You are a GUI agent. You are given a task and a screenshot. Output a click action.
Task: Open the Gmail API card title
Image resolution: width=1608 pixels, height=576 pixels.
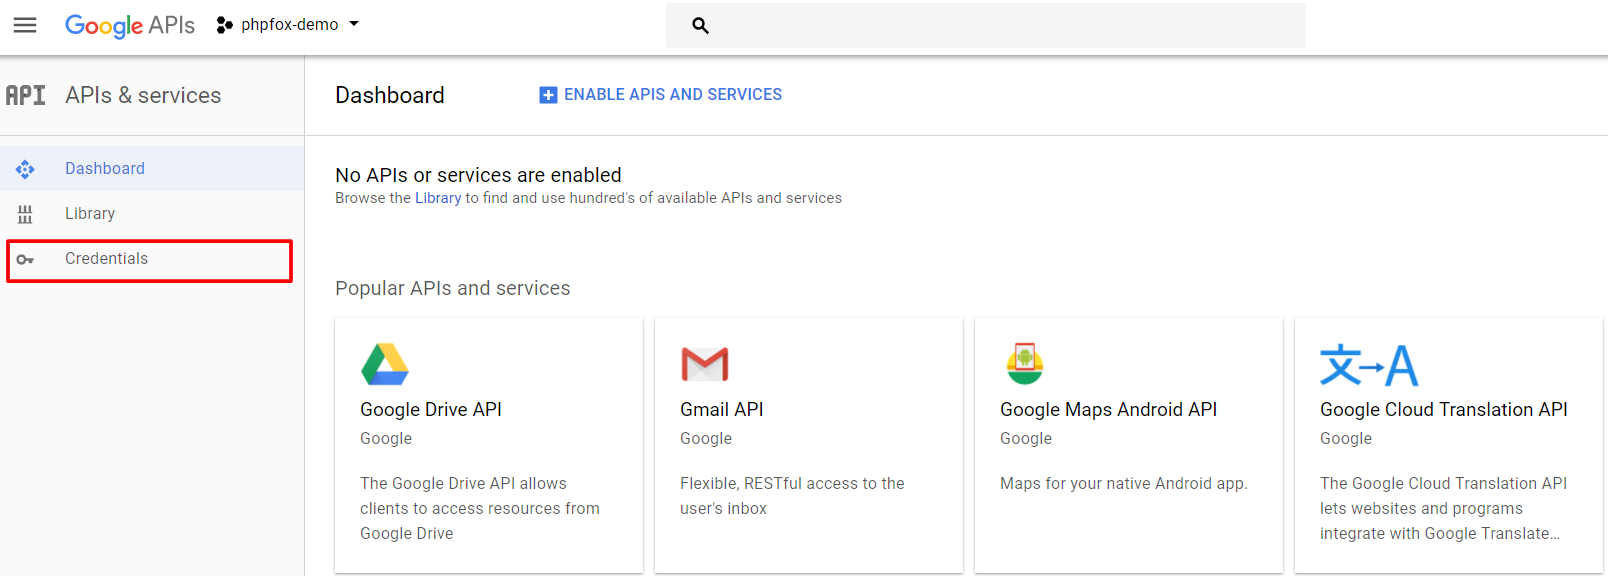coord(721,410)
